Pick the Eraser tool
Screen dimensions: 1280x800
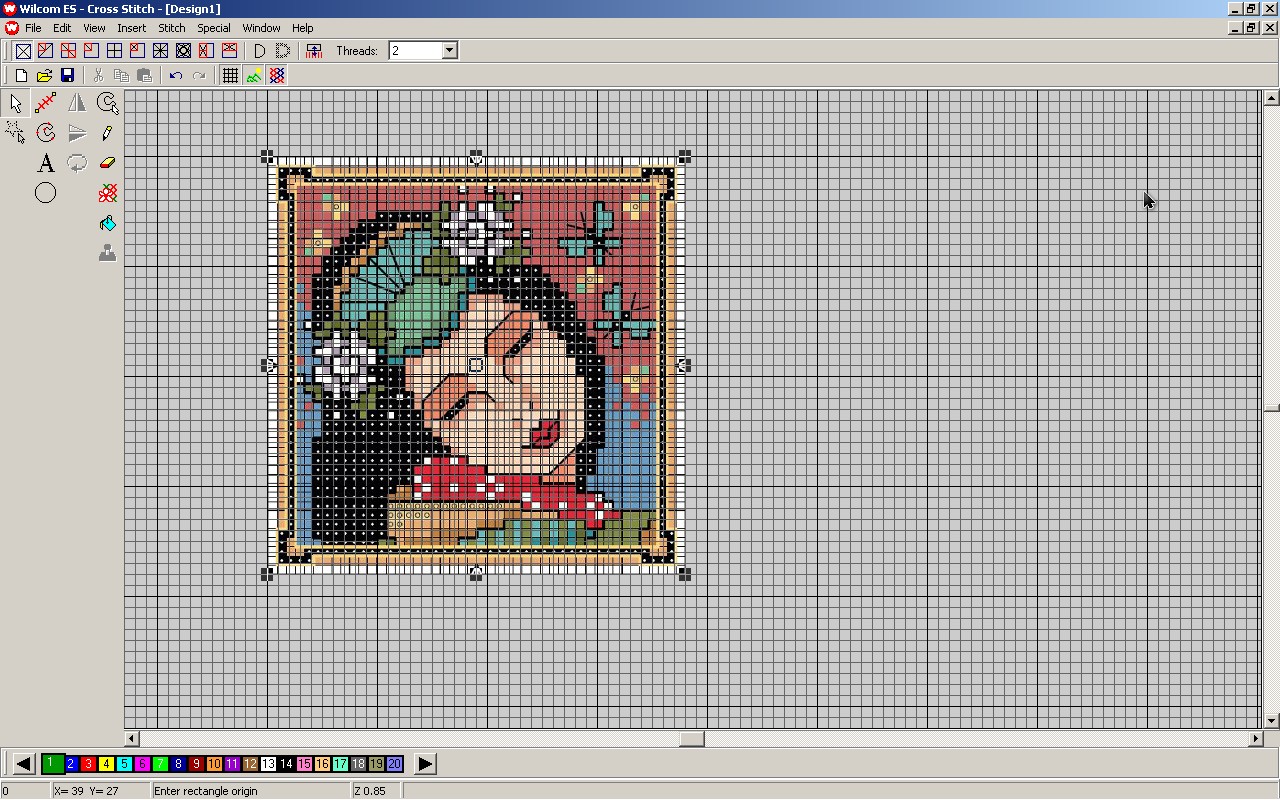(108, 162)
